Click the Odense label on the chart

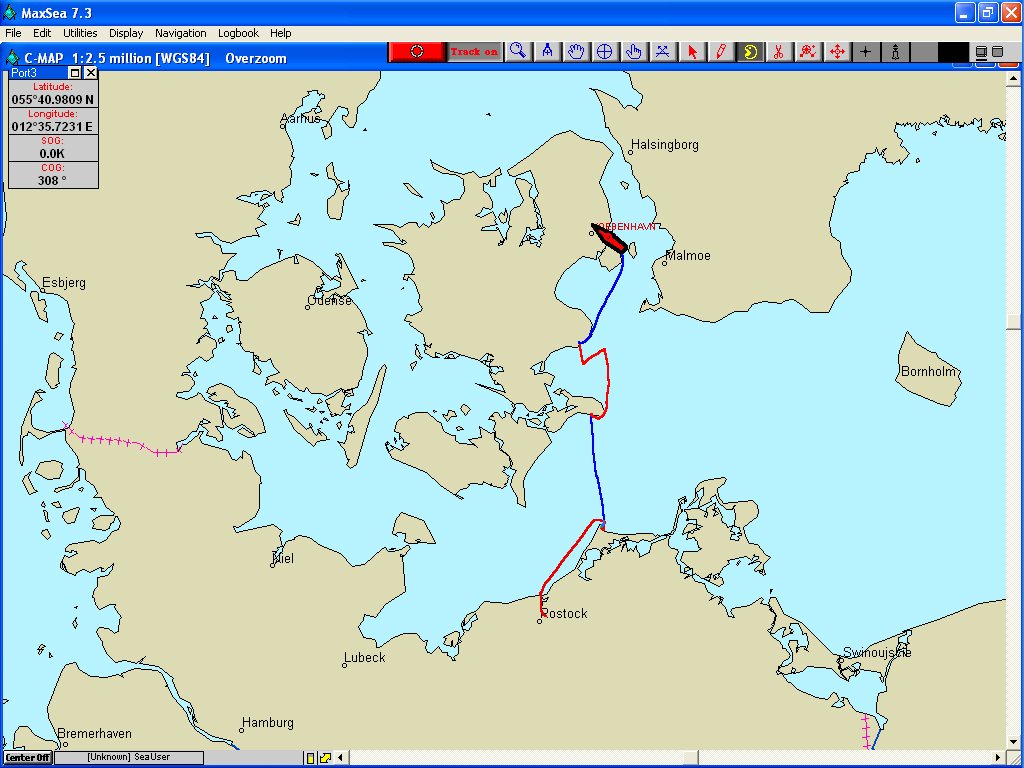330,300
